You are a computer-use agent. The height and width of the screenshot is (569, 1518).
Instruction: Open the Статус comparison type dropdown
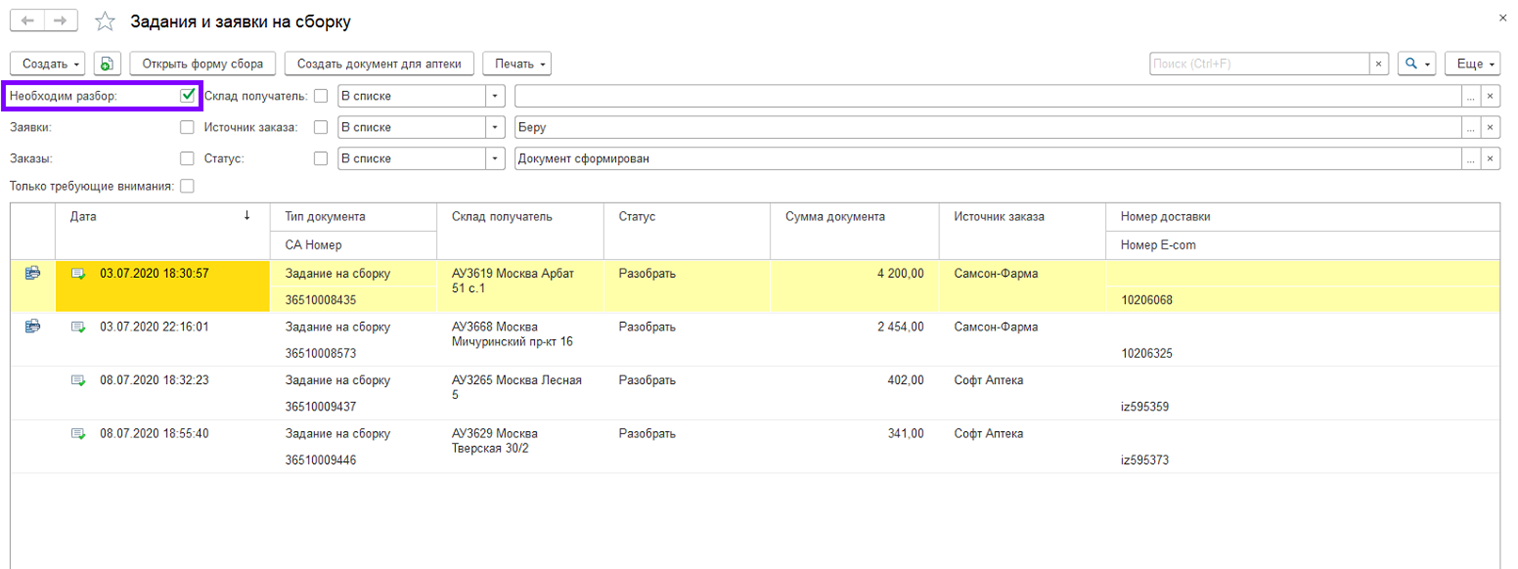495,159
